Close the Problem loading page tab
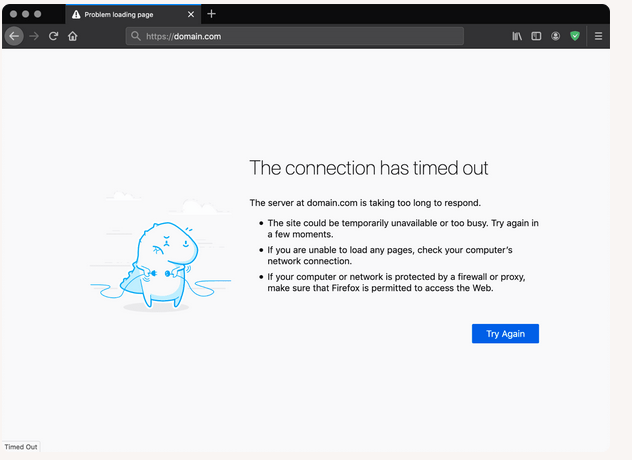This screenshot has height=460, width=632. point(191,15)
